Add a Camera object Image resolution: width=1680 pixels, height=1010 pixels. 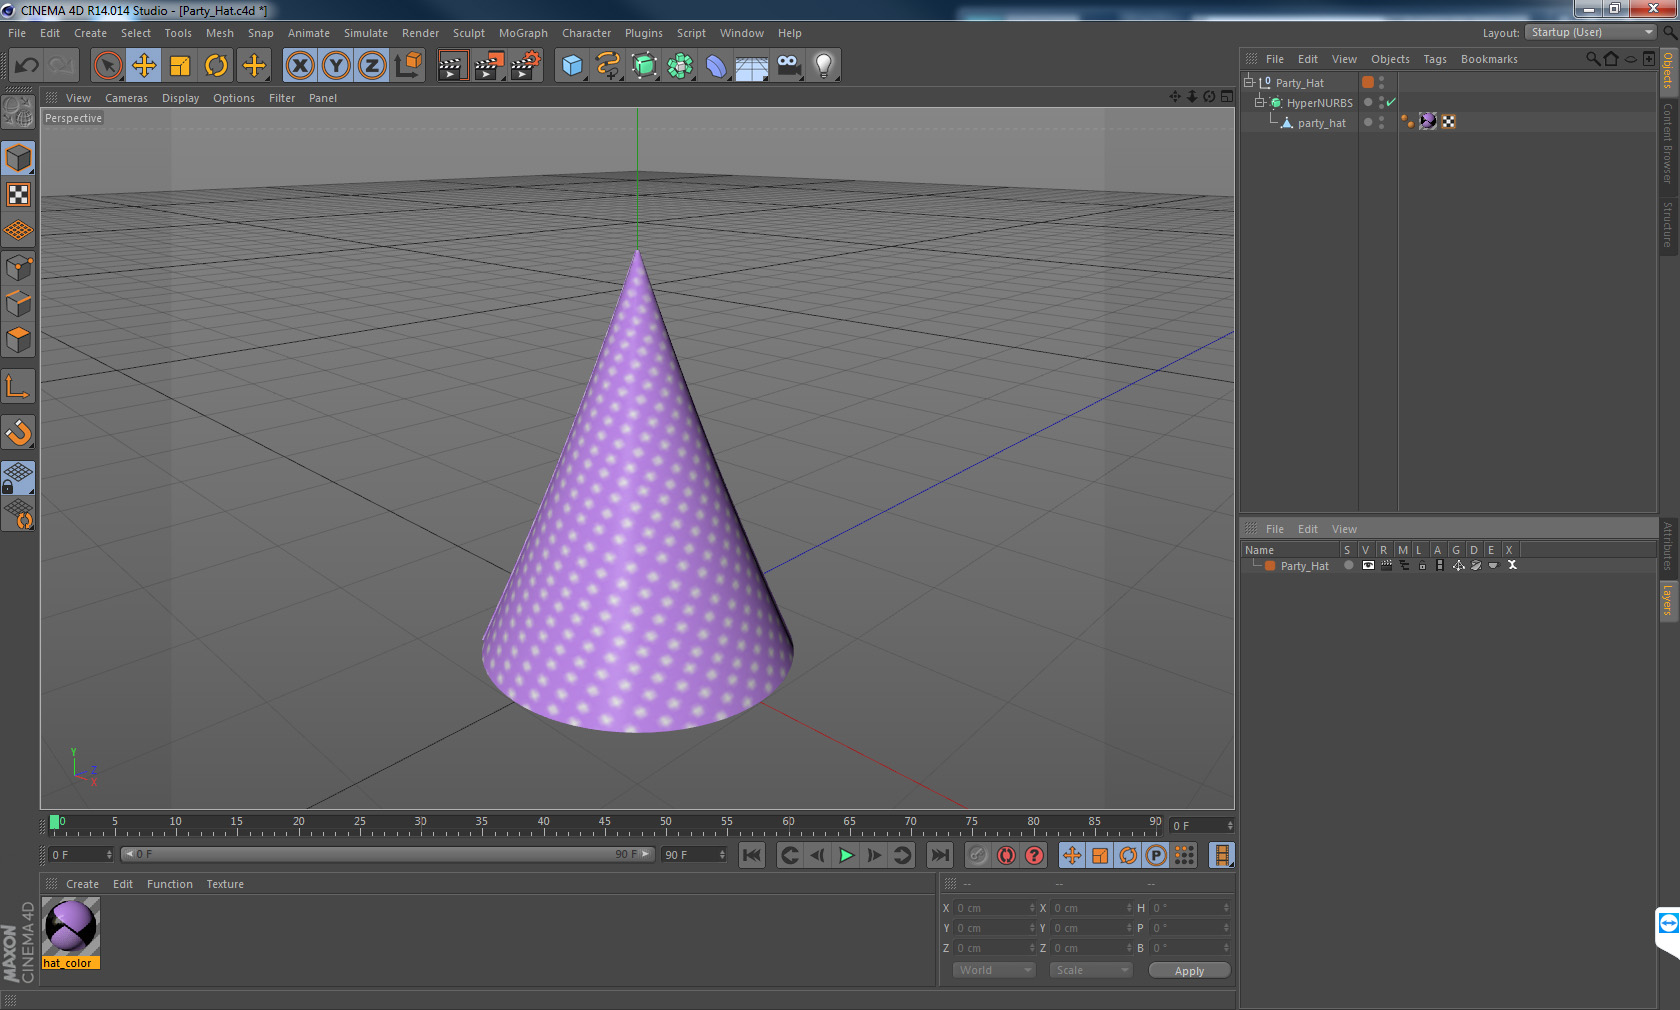point(788,66)
